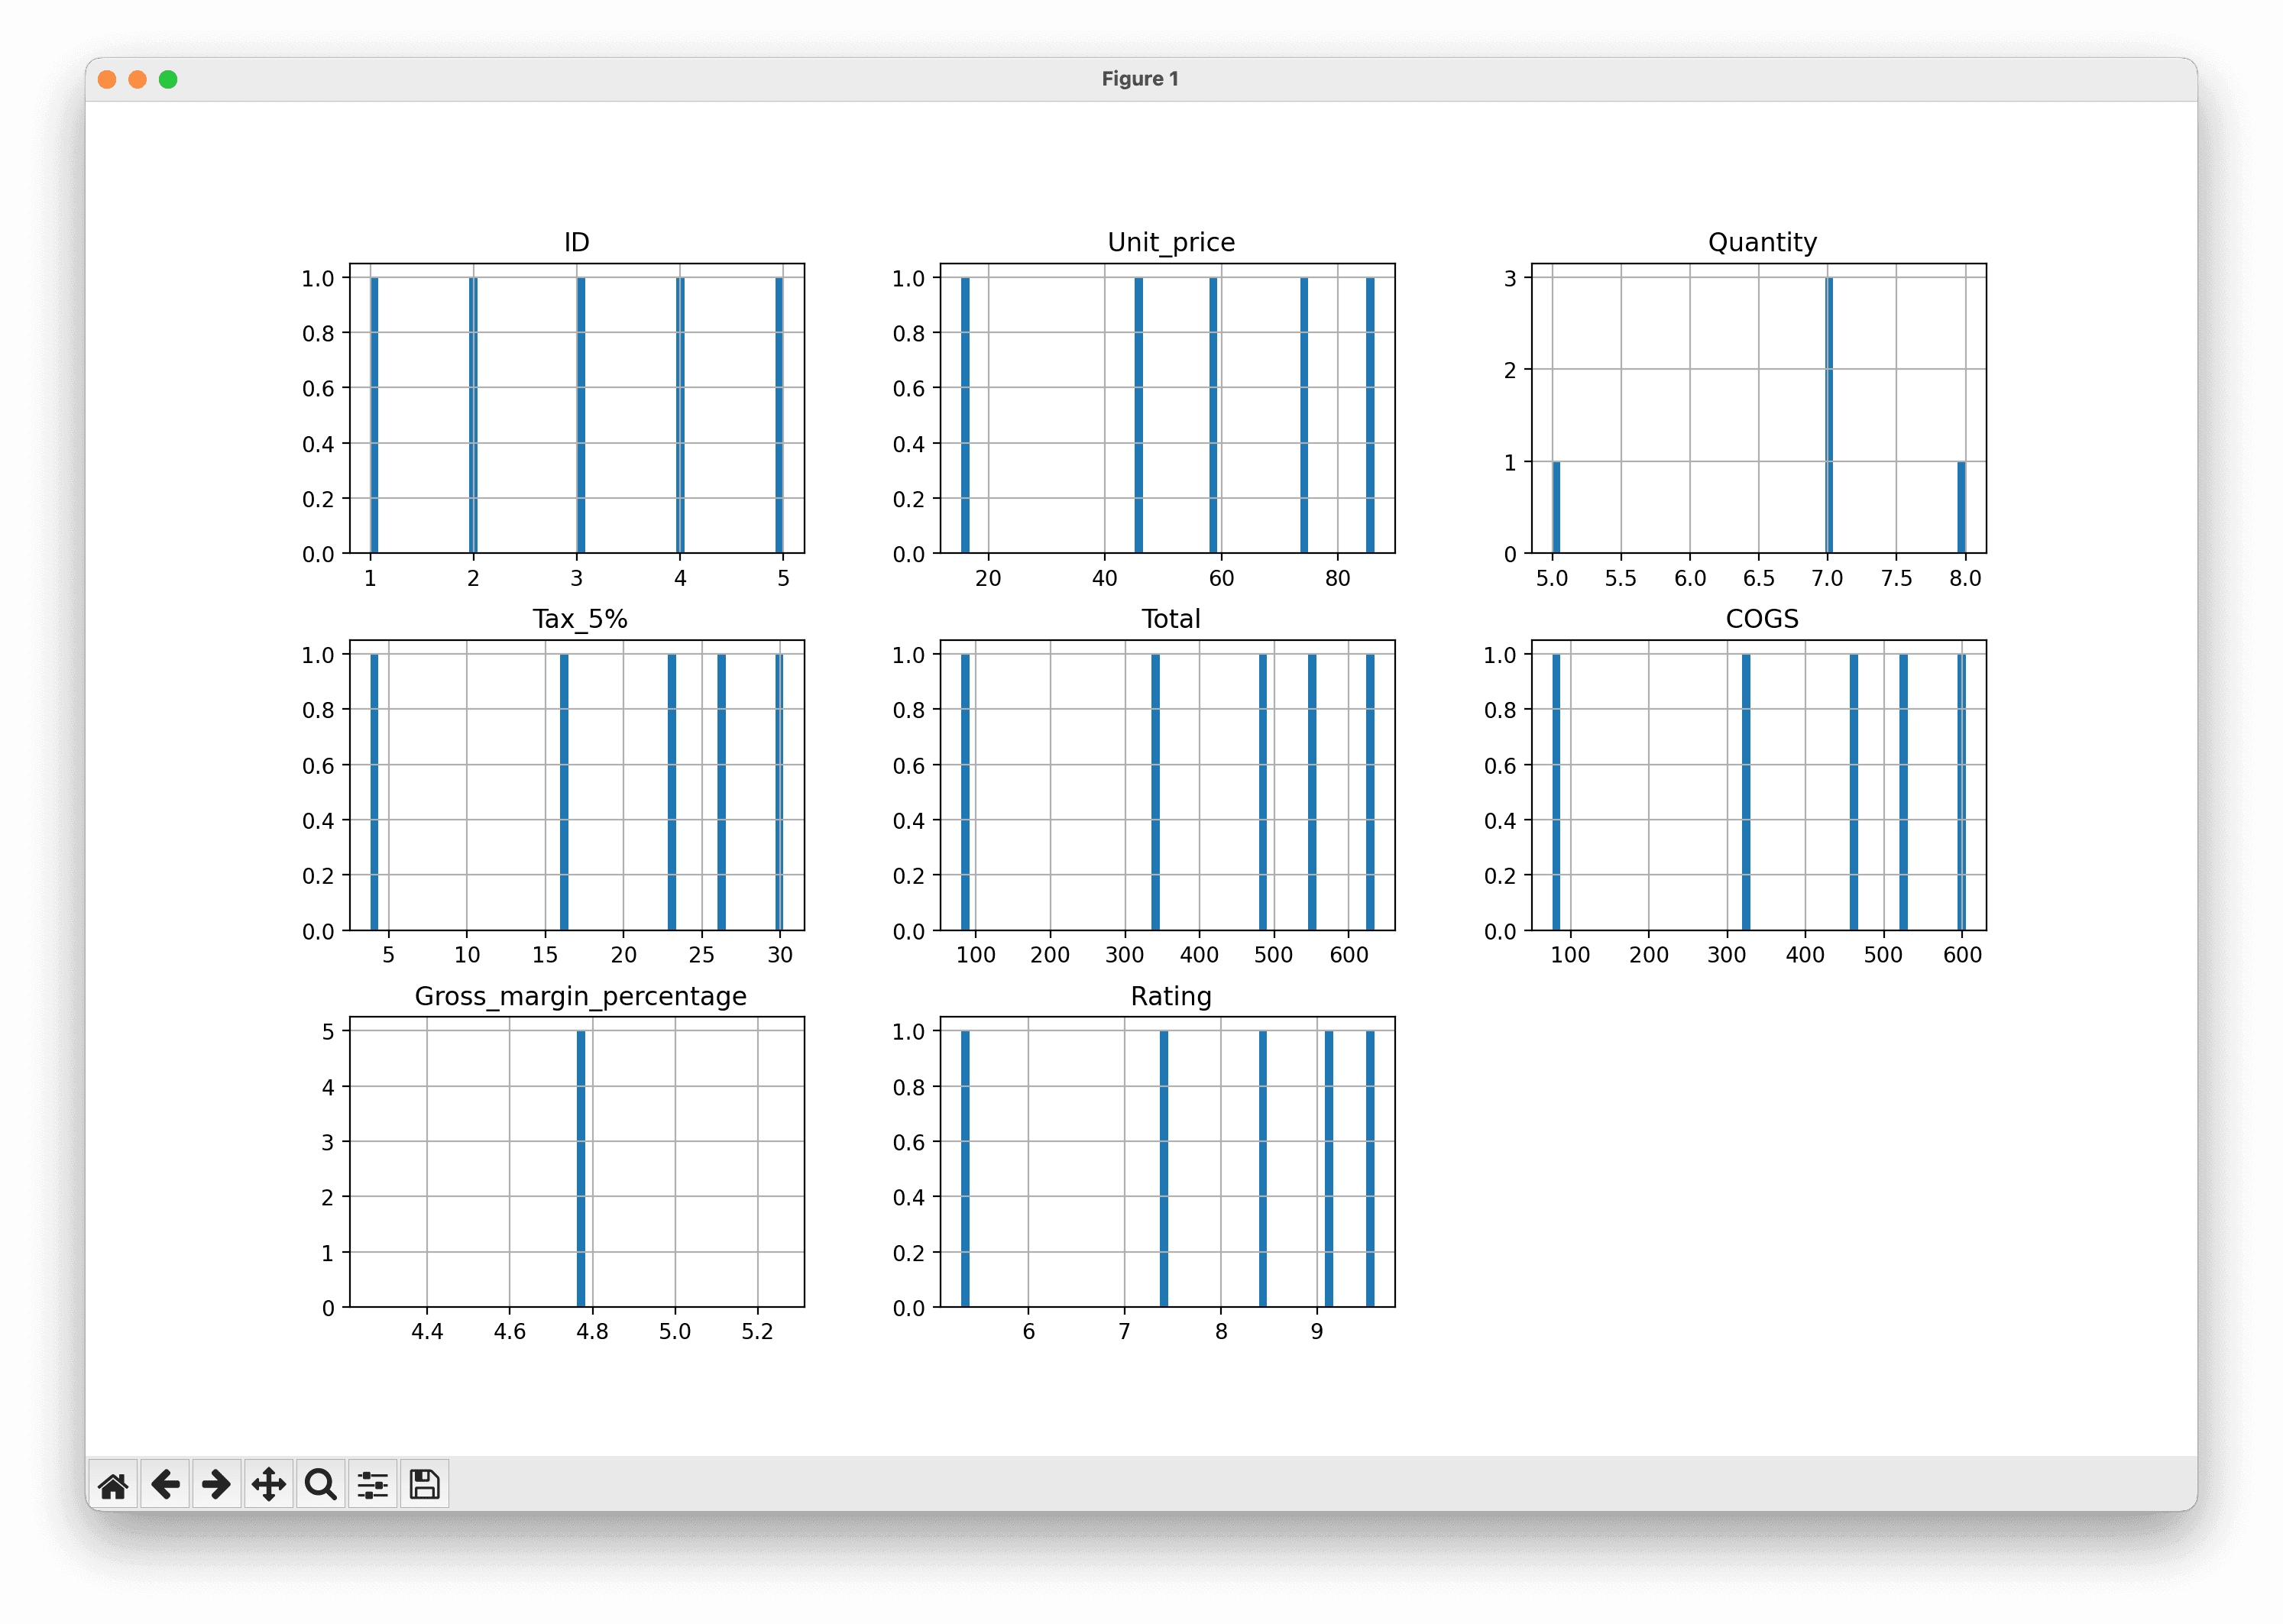Go forward to next view arrow

(217, 1485)
